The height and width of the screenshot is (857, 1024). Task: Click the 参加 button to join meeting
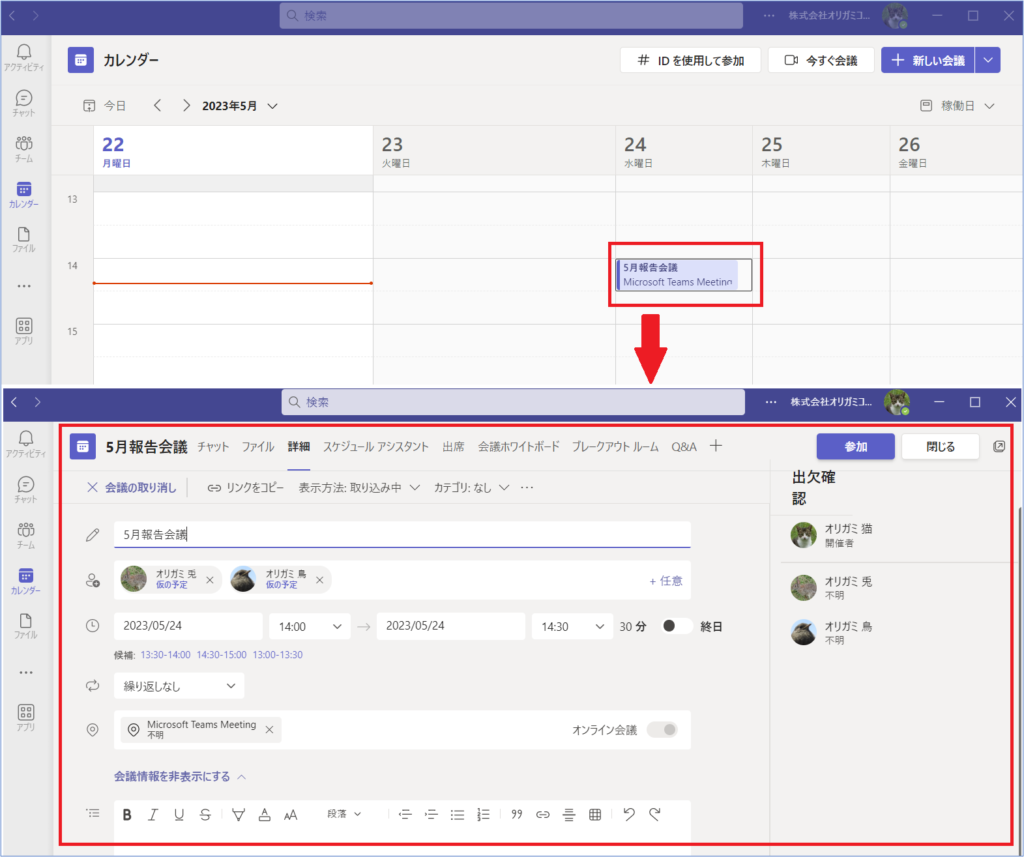click(855, 447)
